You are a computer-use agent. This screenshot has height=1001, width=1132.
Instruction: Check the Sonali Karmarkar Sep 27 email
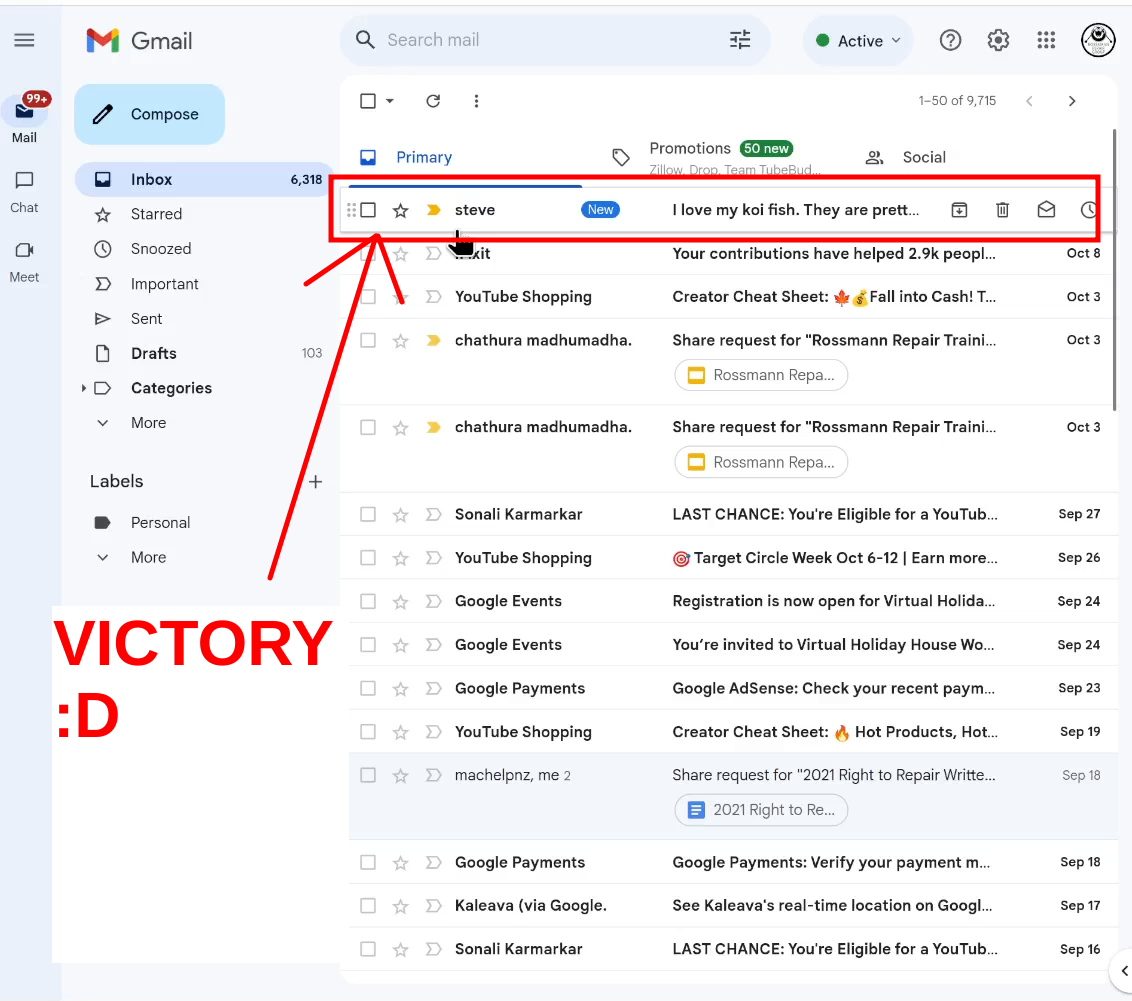pyautogui.click(x=368, y=515)
